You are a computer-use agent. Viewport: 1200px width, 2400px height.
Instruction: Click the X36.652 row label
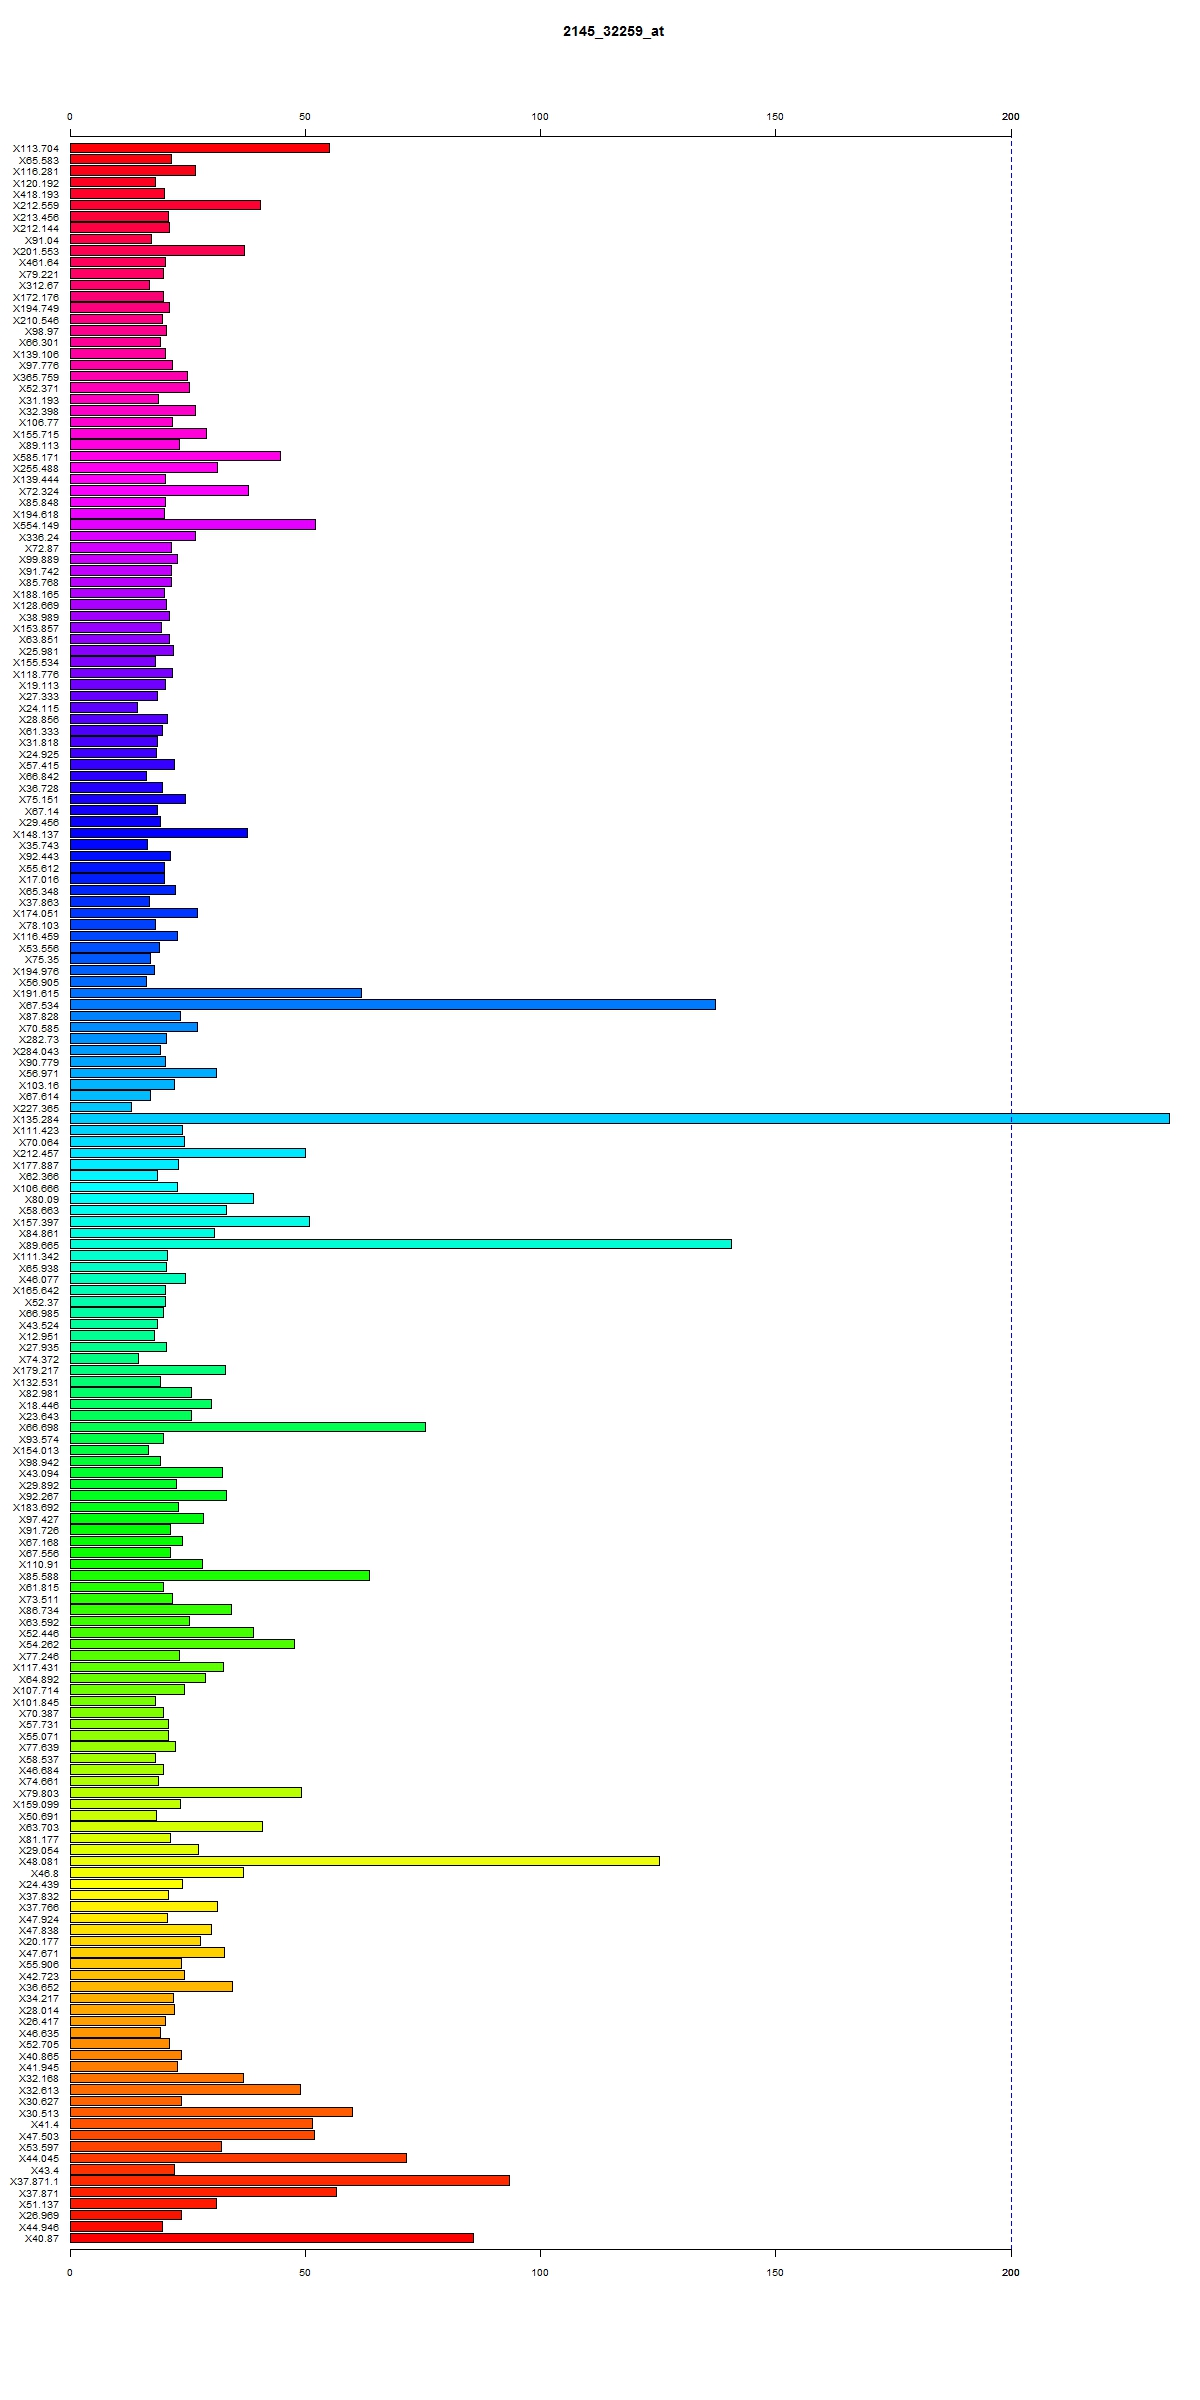pyautogui.click(x=39, y=1987)
